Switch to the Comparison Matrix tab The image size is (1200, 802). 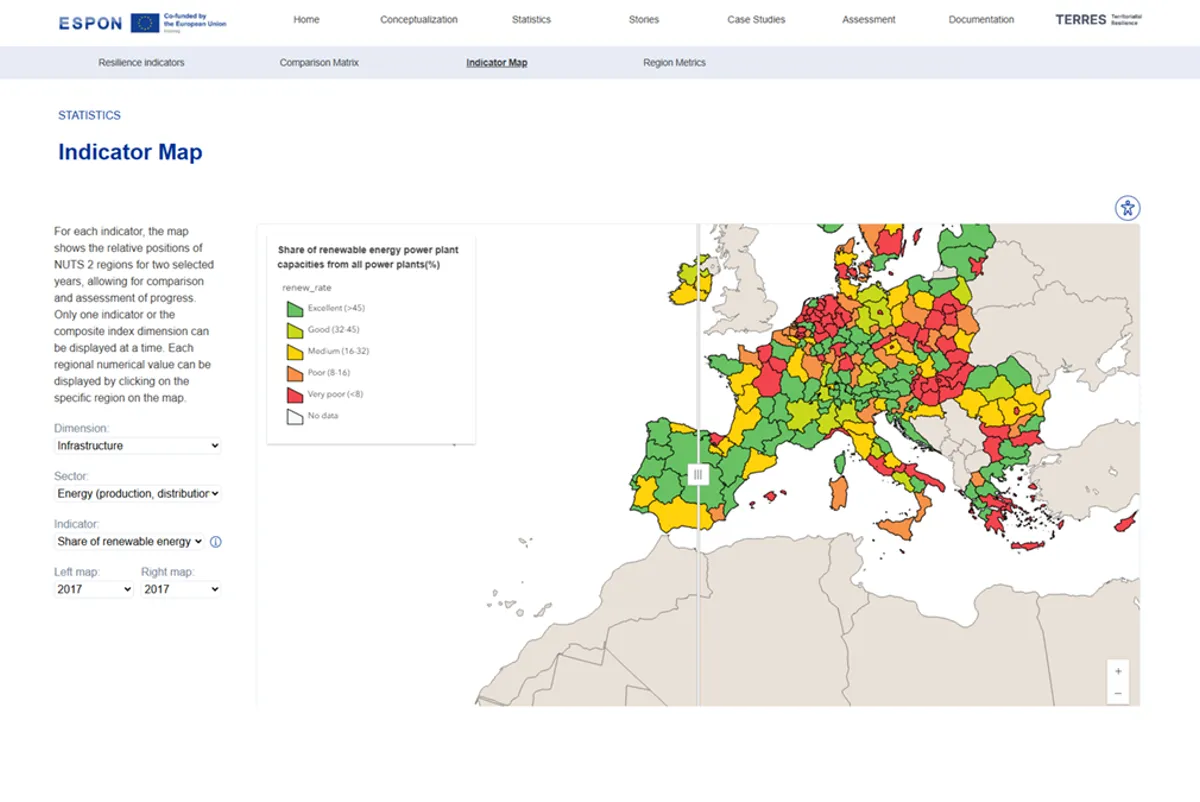[318, 62]
